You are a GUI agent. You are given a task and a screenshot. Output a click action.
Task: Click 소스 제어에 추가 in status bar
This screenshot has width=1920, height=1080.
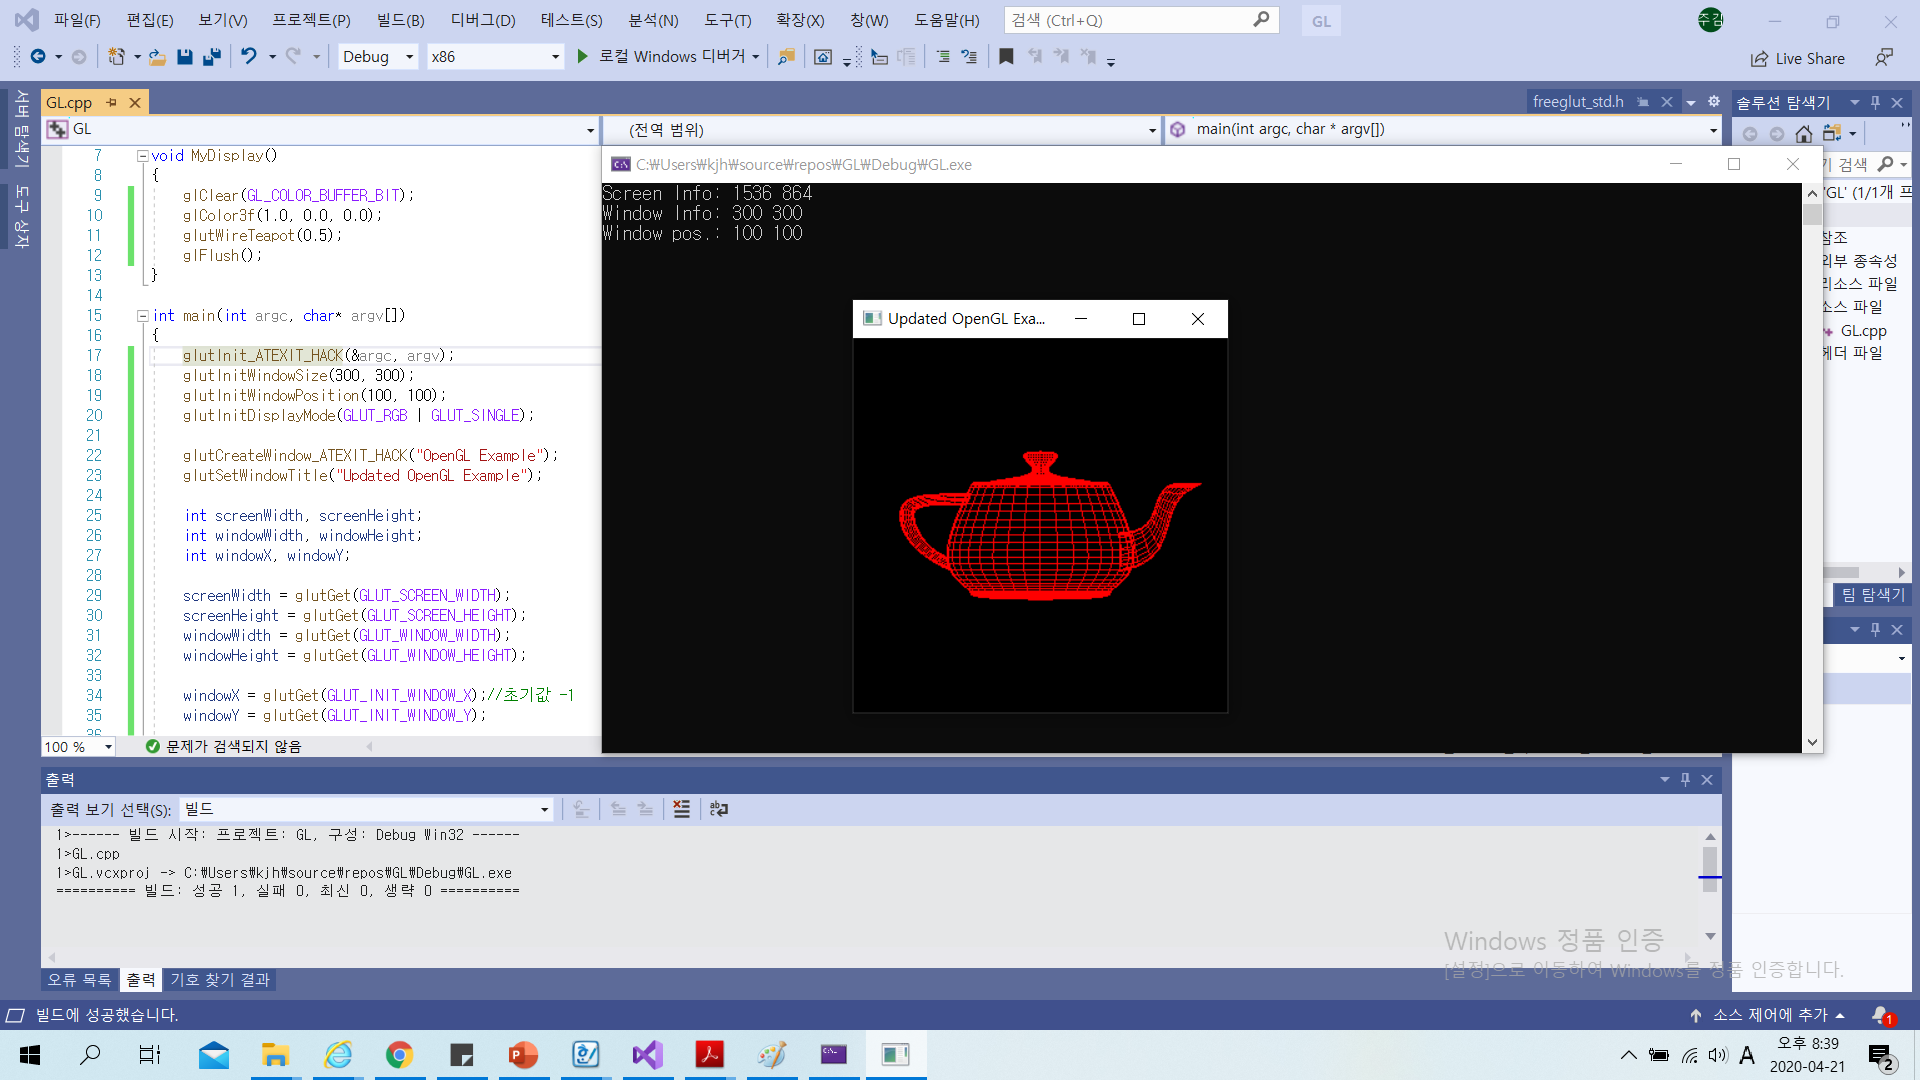click(x=1768, y=1015)
